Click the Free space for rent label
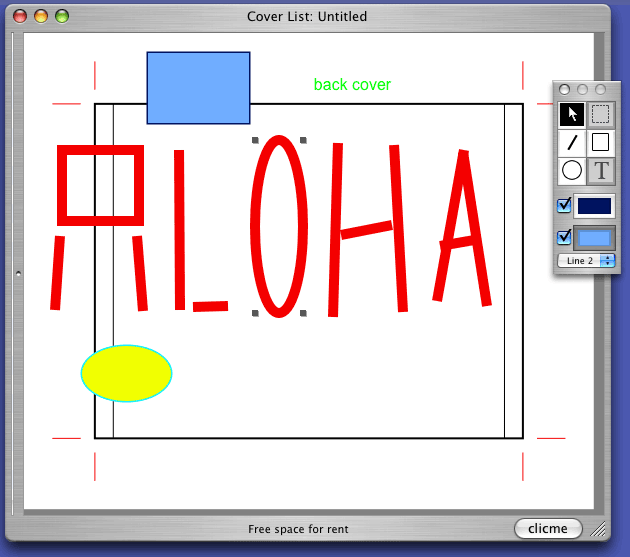The image size is (630, 557). tap(298, 529)
